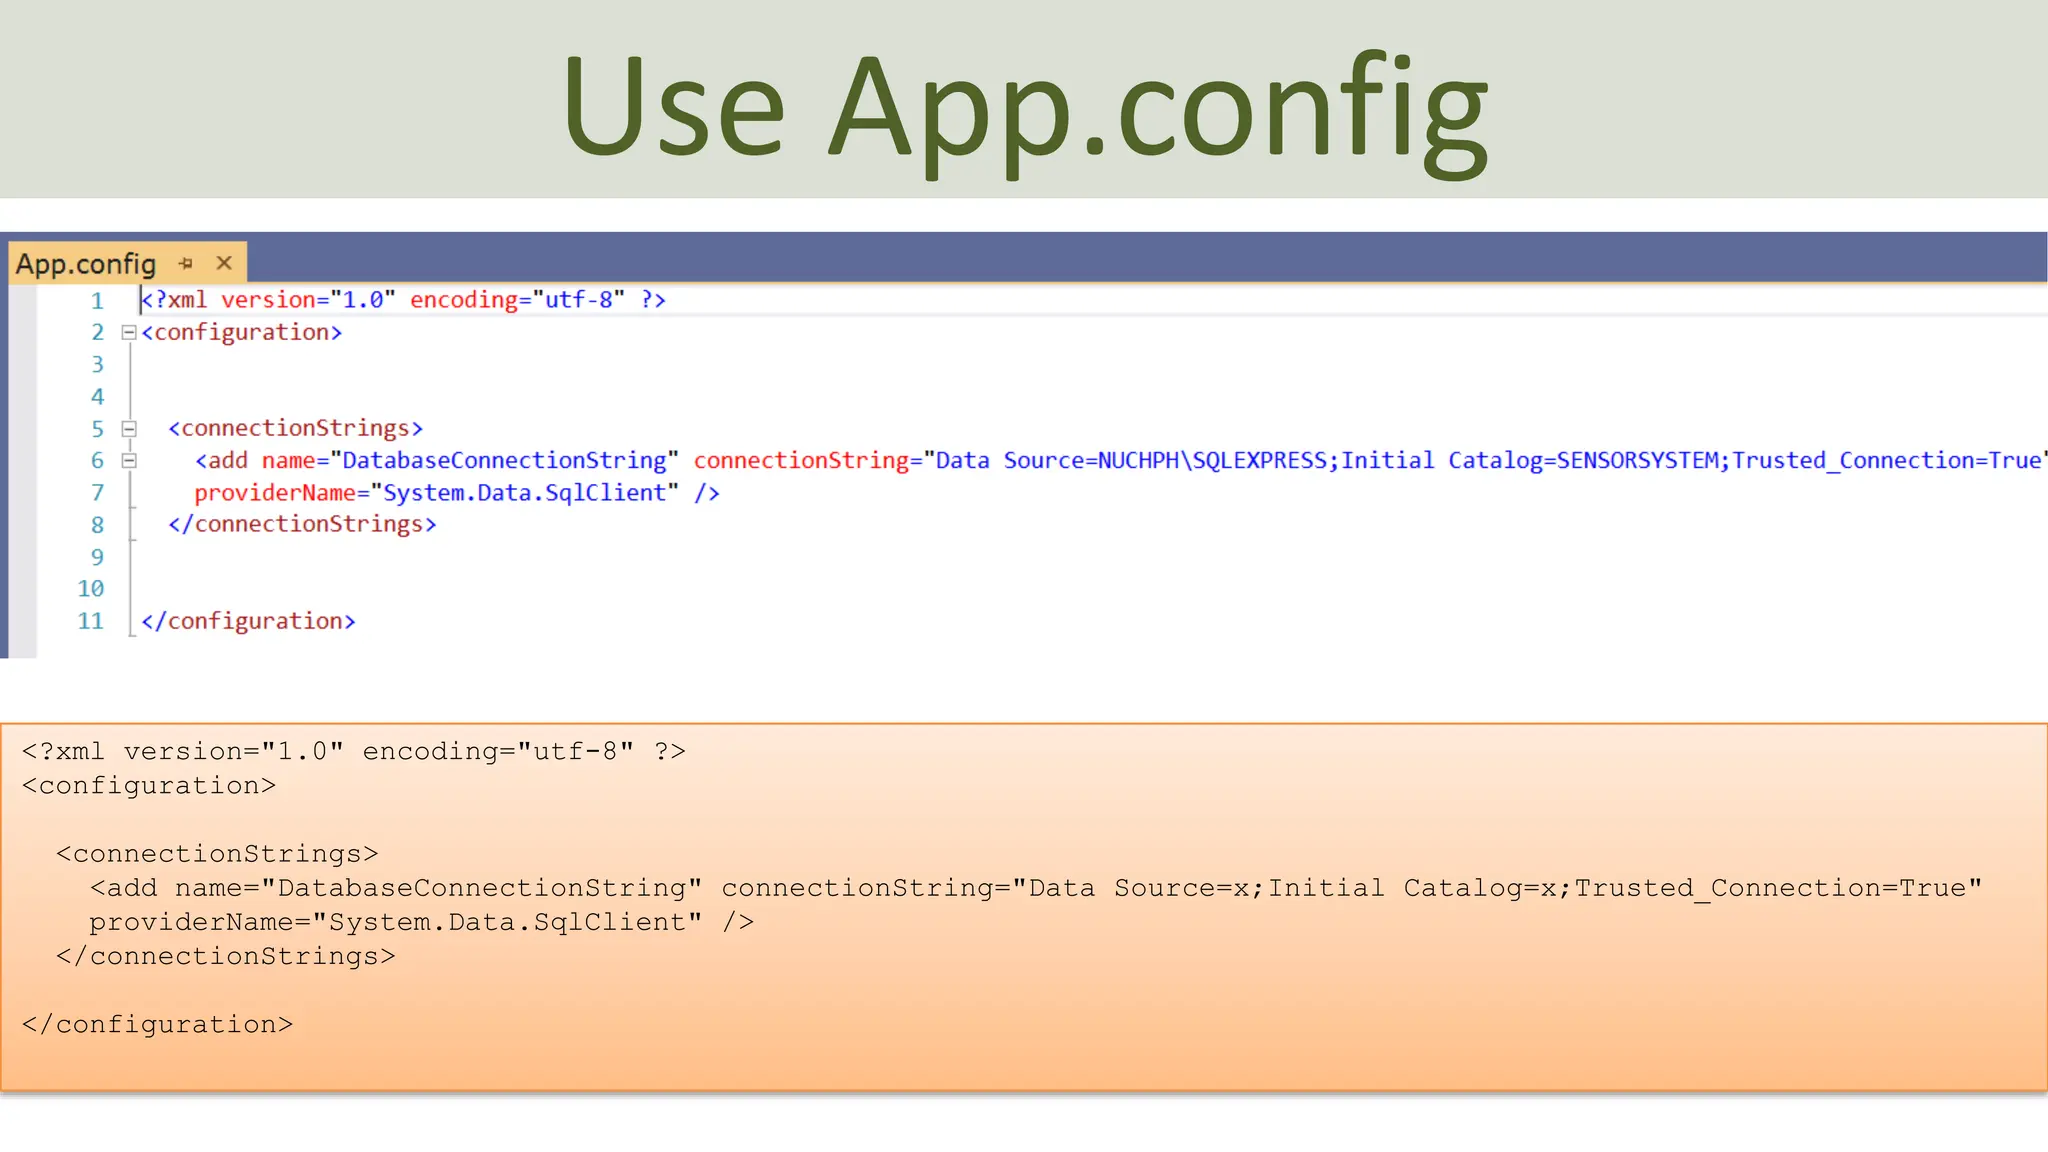The width and height of the screenshot is (2048, 1152).
Task: Click the opening <connectionStrings> tag in editor
Action: [296, 428]
